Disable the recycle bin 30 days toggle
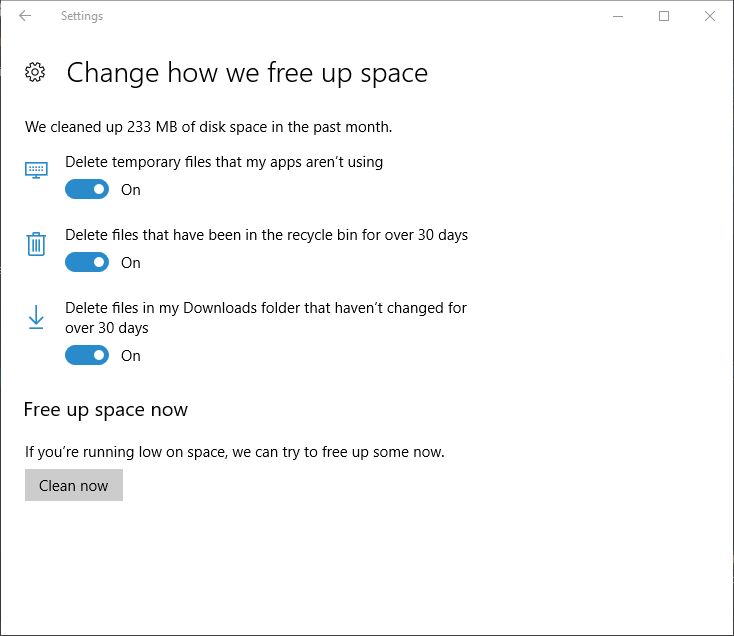This screenshot has height=636, width=734. (87, 263)
